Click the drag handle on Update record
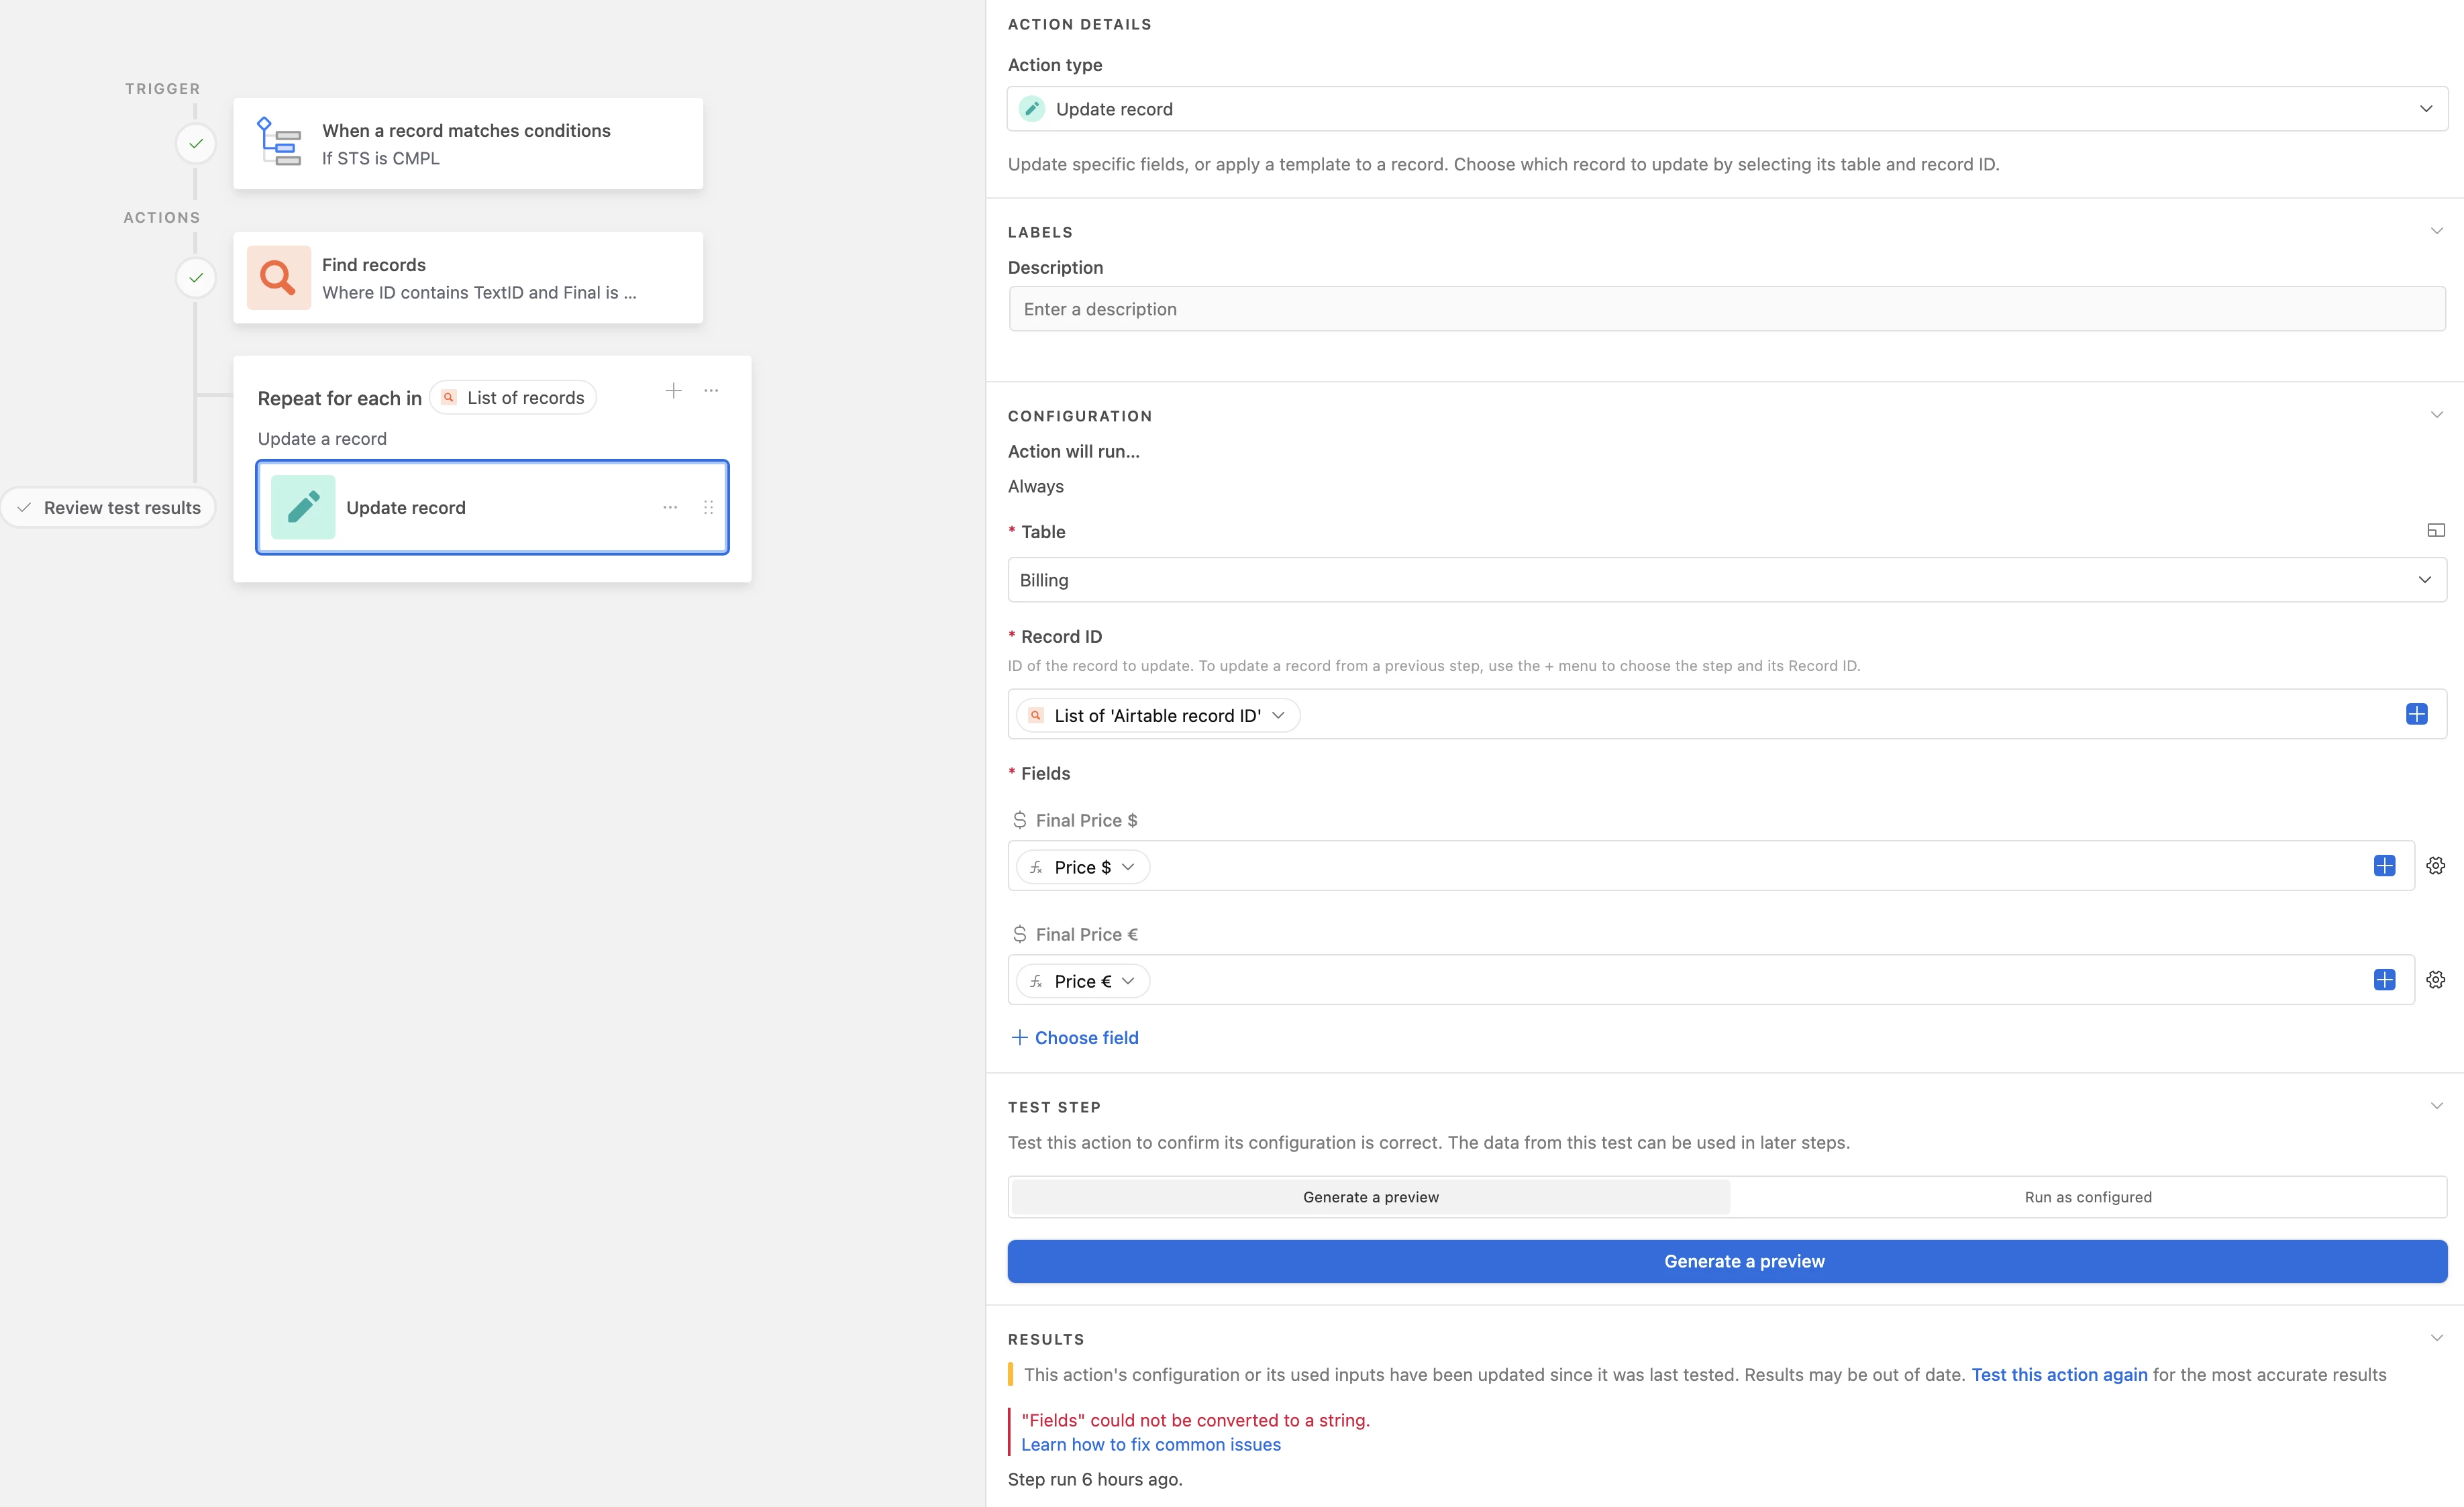2464x1507 pixels. (708, 508)
